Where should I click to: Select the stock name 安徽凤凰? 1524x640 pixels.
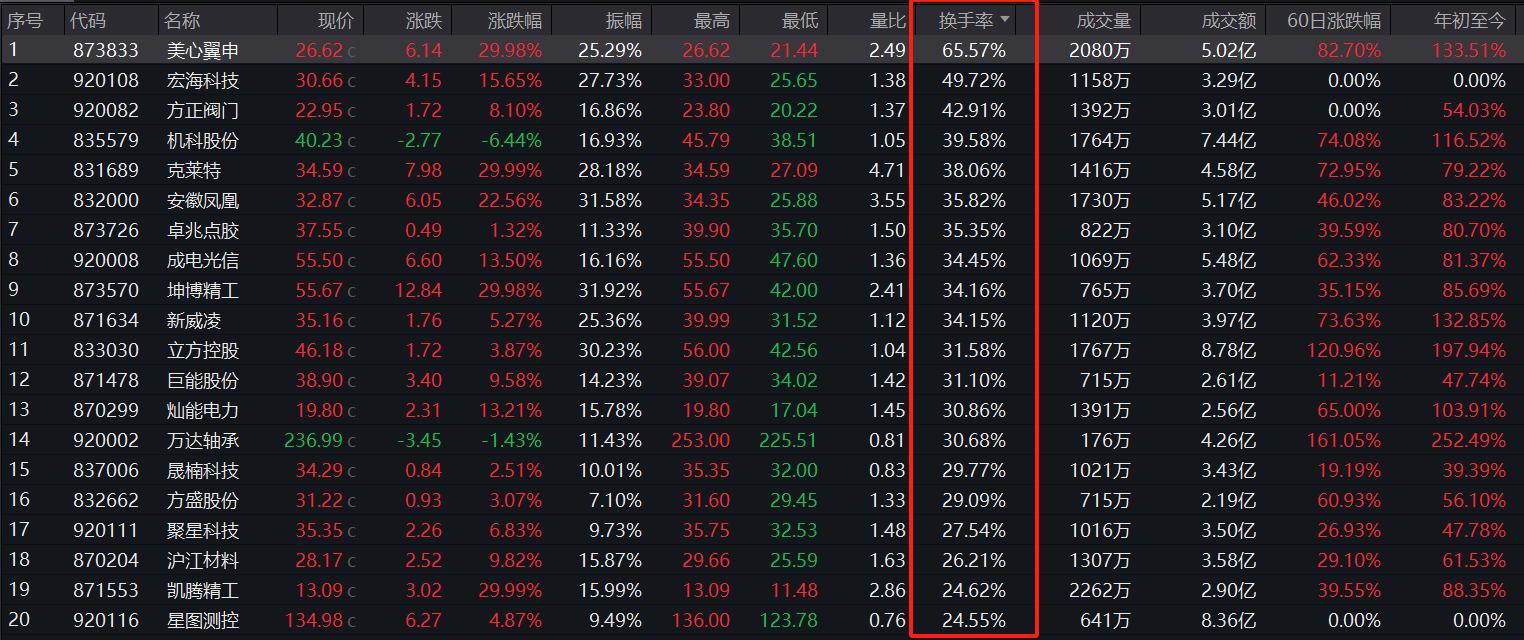203,200
